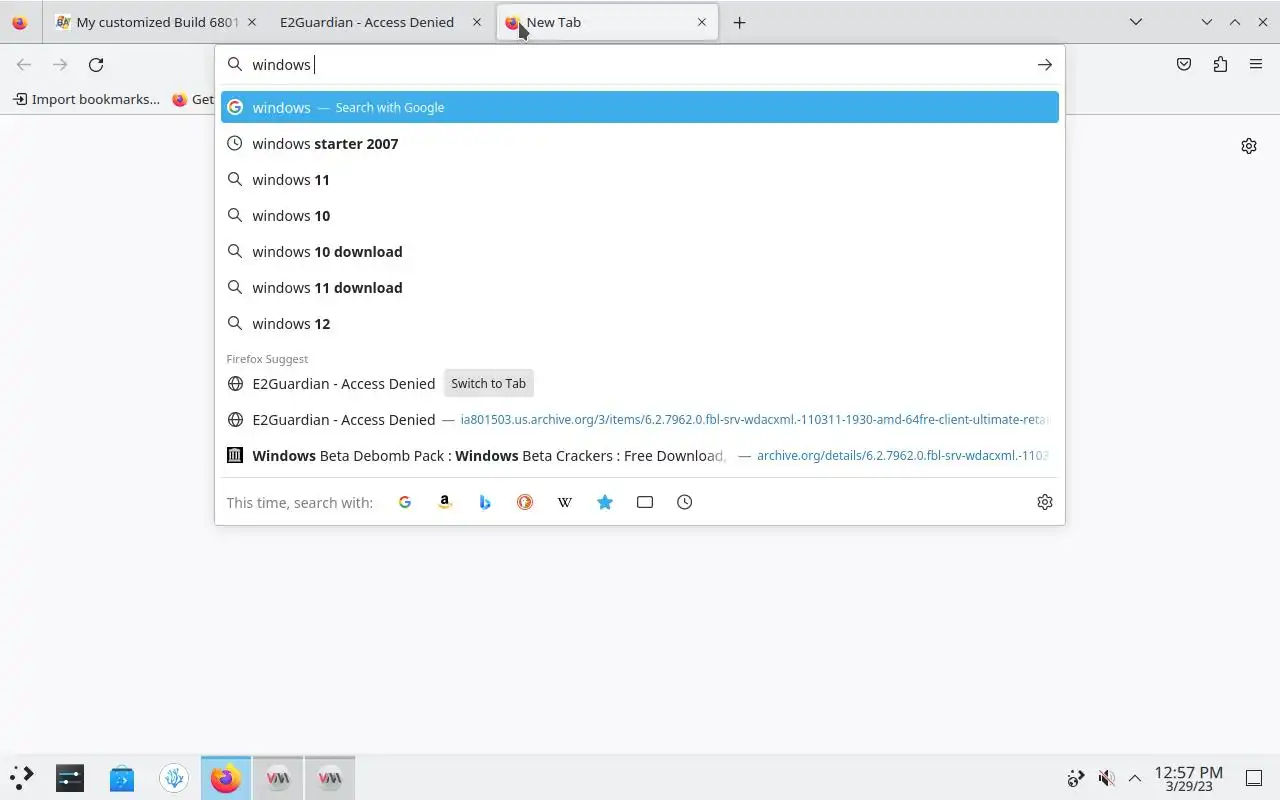Open Save to Pocket
The width and height of the screenshot is (1280, 800).
pyautogui.click(x=1184, y=64)
